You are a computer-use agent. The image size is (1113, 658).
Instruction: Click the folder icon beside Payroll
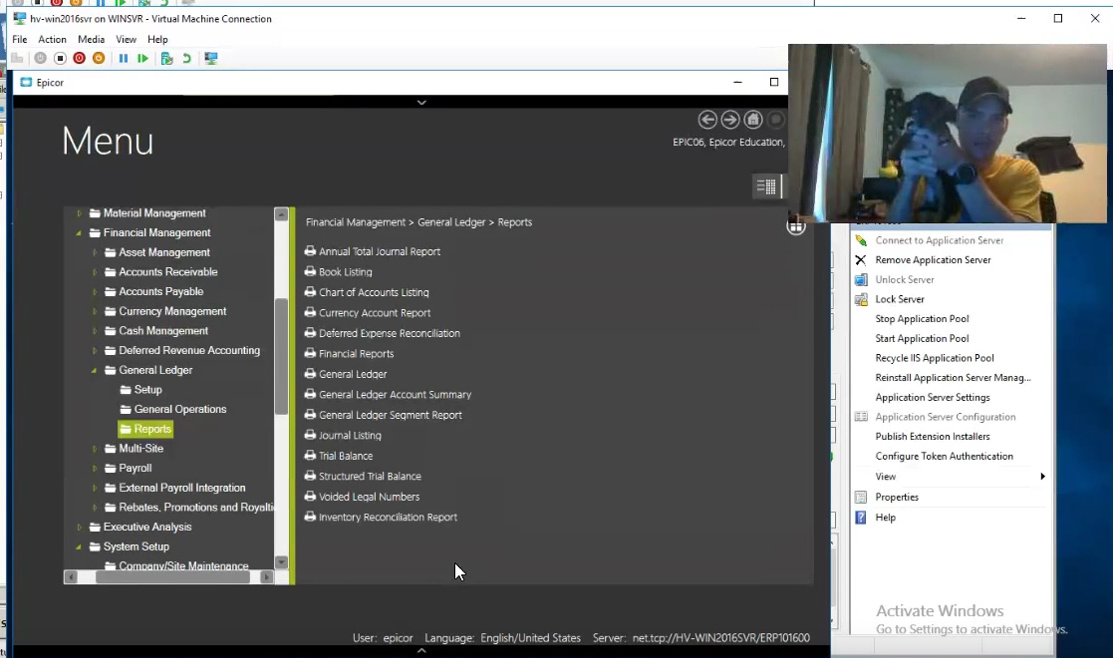tap(110, 468)
